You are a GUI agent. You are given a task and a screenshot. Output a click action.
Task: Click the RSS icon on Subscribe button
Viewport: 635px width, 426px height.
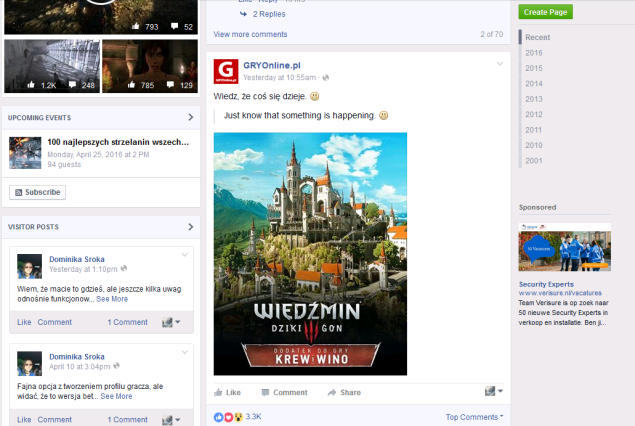tap(18, 192)
